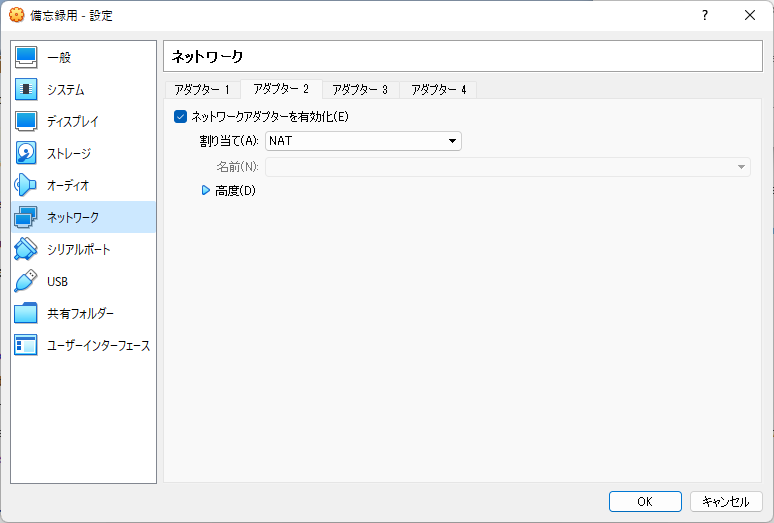Confirm settings with OK button

point(645,502)
